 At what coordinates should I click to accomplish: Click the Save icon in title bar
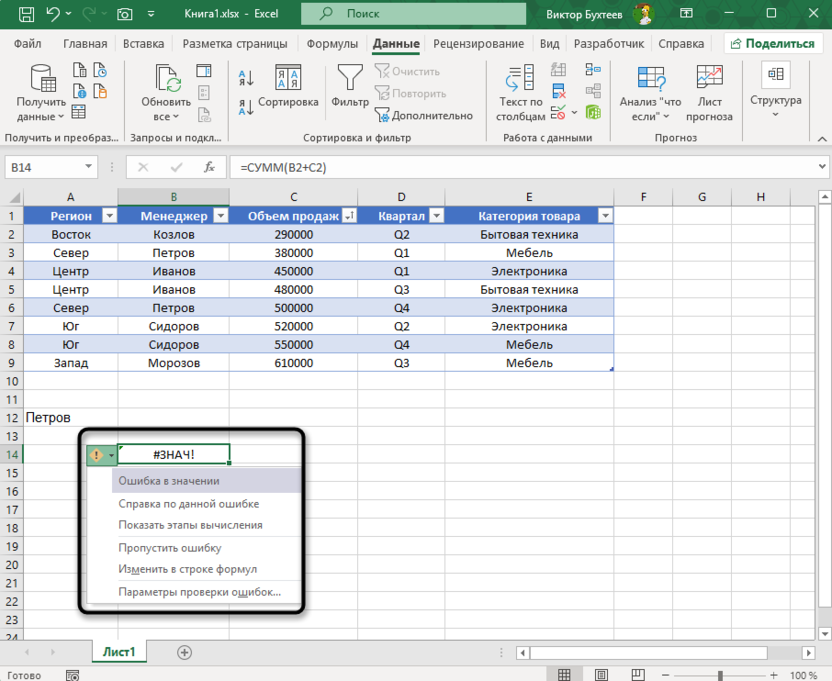[x=26, y=15]
